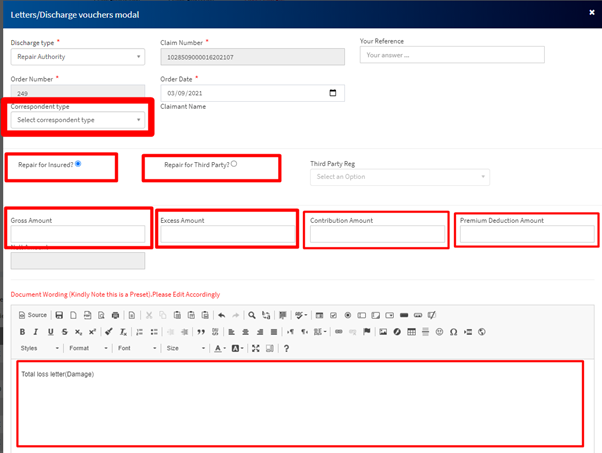Click the Source button in the editor

pos(33,315)
